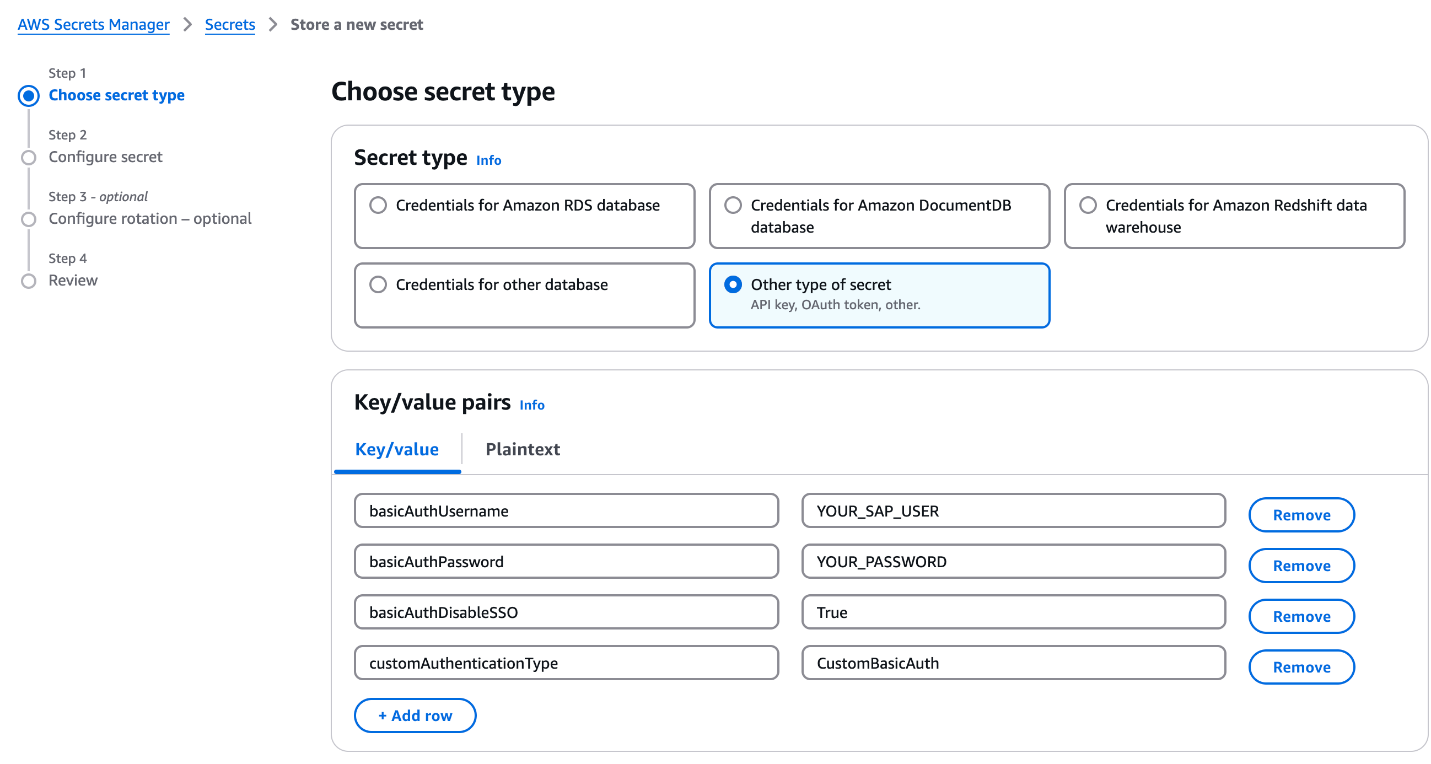Focus the YOUR_PASSWORD value field
This screenshot has width=1431, height=764.
point(1013,562)
